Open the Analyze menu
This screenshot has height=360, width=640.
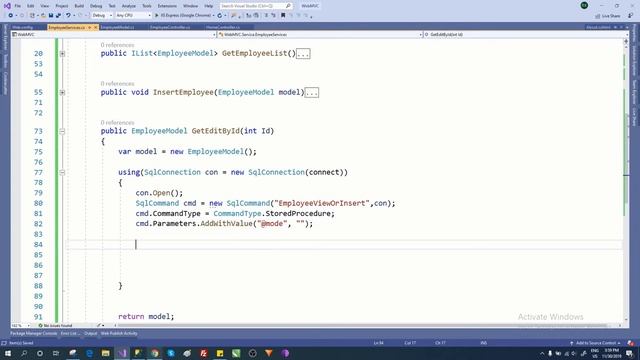click(x=129, y=6)
